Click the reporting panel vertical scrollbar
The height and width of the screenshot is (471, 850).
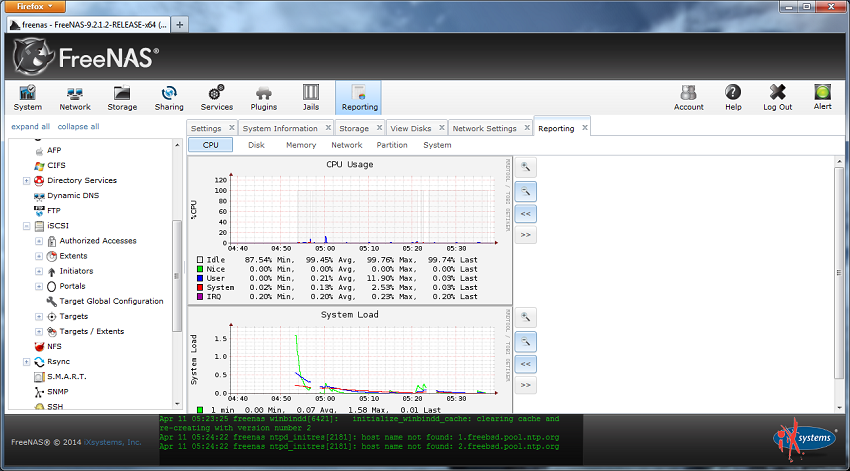click(x=839, y=273)
